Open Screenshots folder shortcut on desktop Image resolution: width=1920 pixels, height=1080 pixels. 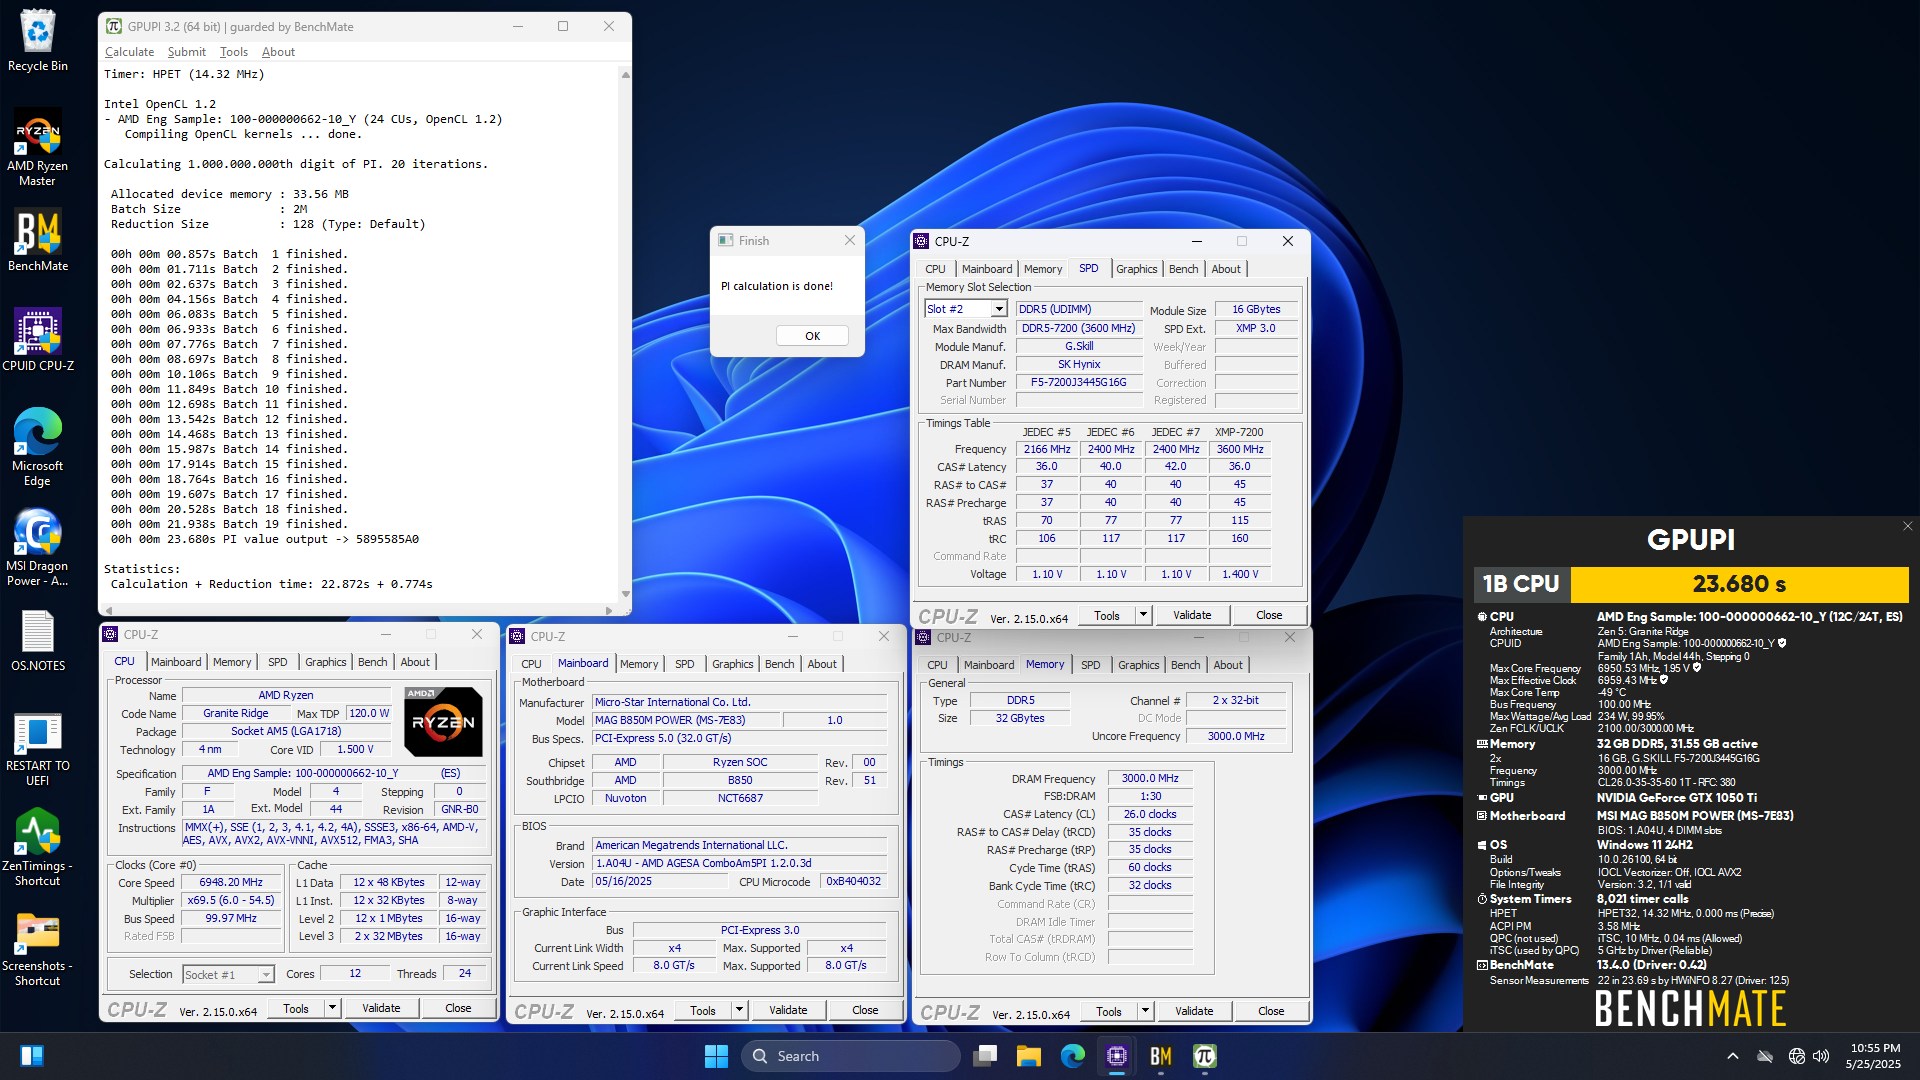pos(38,947)
